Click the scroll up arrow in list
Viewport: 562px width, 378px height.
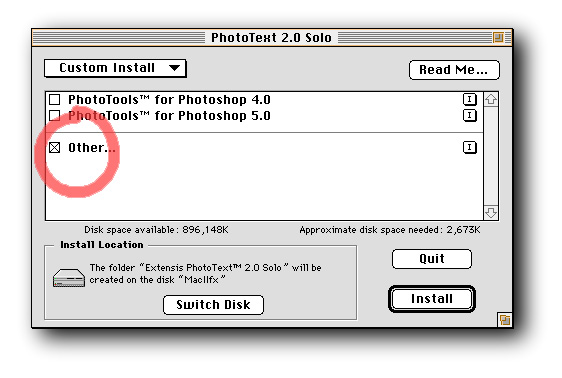tap(491, 99)
